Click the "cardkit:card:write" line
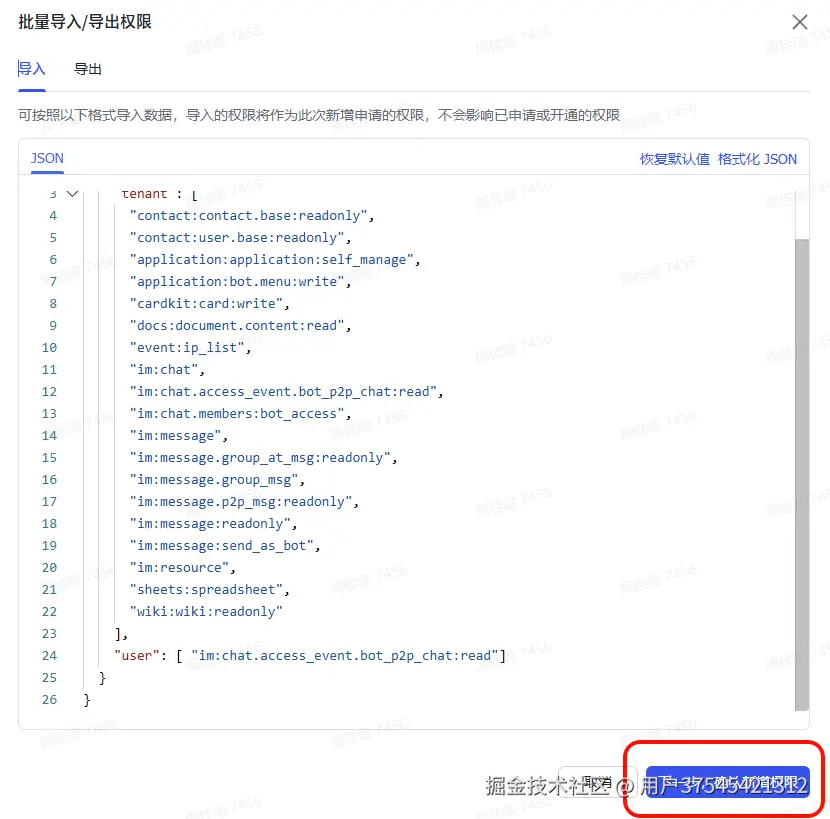The height and width of the screenshot is (819, 830). (210, 303)
